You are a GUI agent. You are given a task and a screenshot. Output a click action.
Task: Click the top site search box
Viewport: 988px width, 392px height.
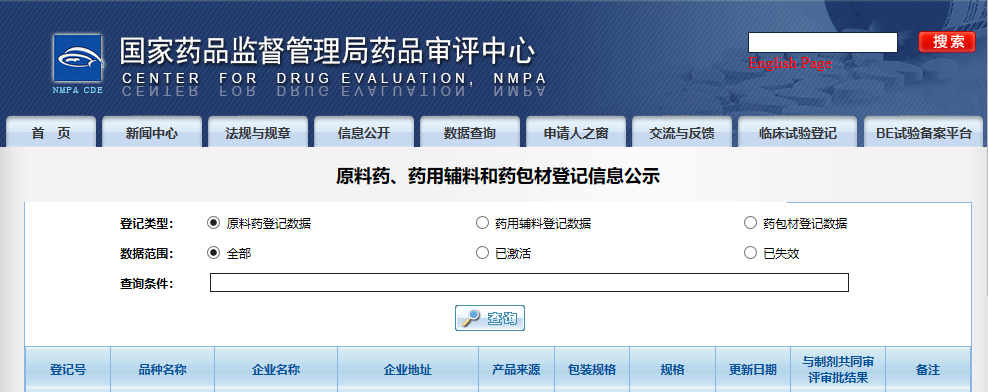click(x=822, y=42)
